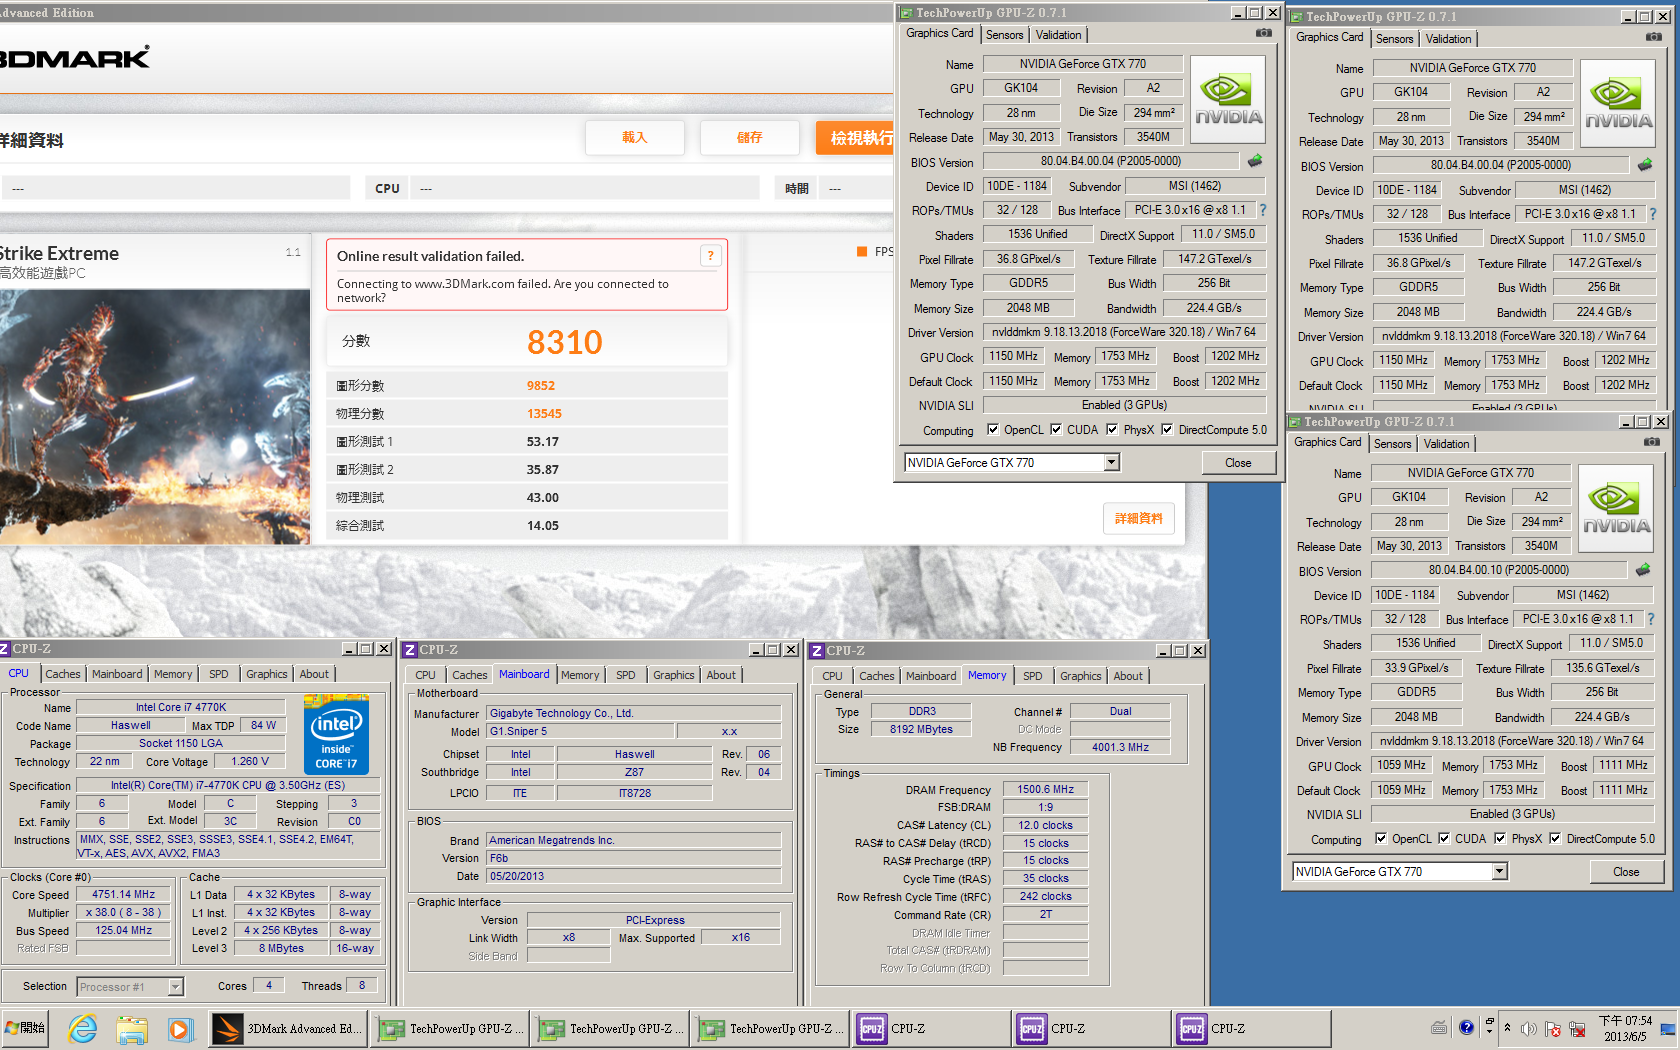
Task: Click BIOS Version field in front GPU-Z
Action: click(1110, 161)
